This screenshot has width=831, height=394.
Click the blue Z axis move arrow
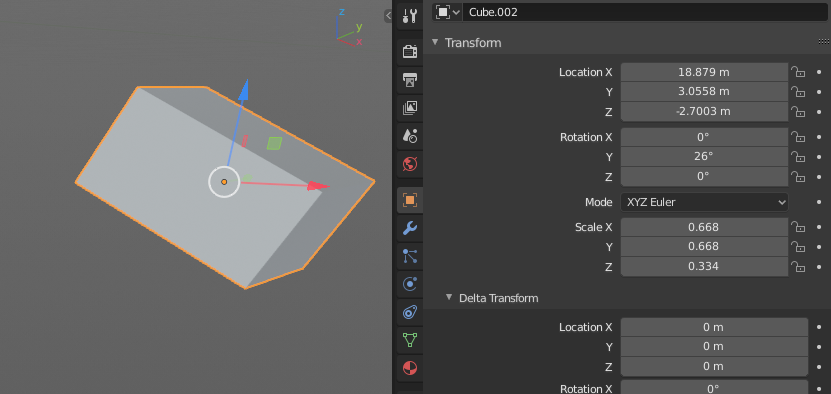[x=243, y=90]
